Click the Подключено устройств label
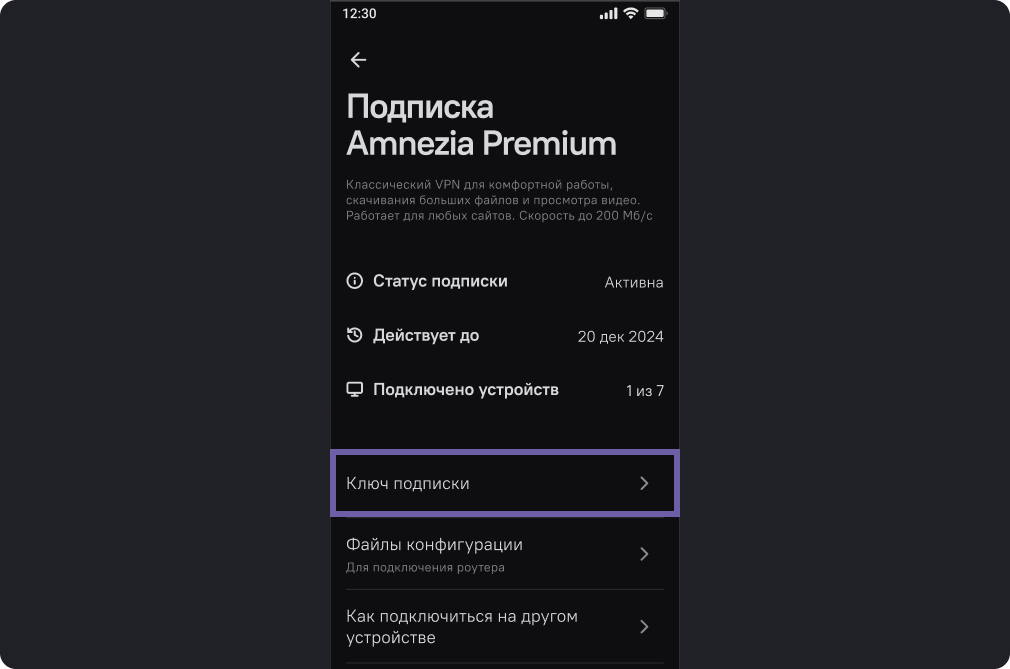Screen dimensions: 1010x669 click(x=466, y=390)
